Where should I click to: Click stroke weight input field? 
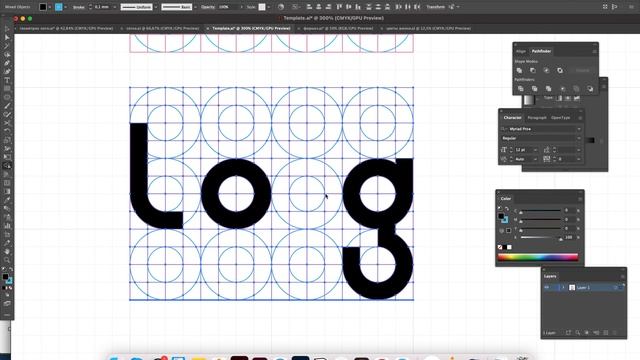(x=102, y=7)
